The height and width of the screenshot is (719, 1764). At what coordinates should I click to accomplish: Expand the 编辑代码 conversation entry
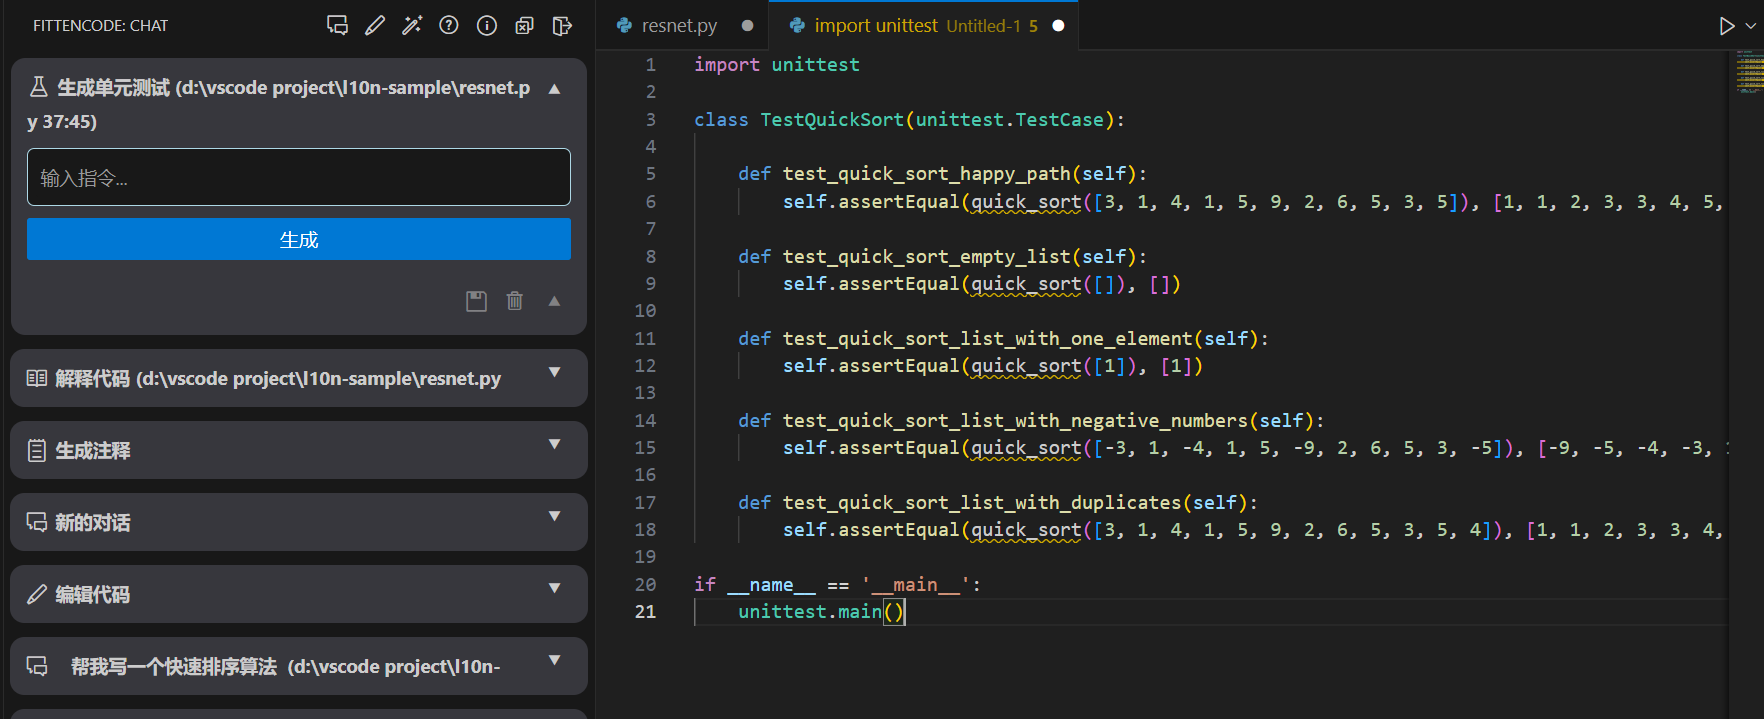pyautogui.click(x=554, y=589)
